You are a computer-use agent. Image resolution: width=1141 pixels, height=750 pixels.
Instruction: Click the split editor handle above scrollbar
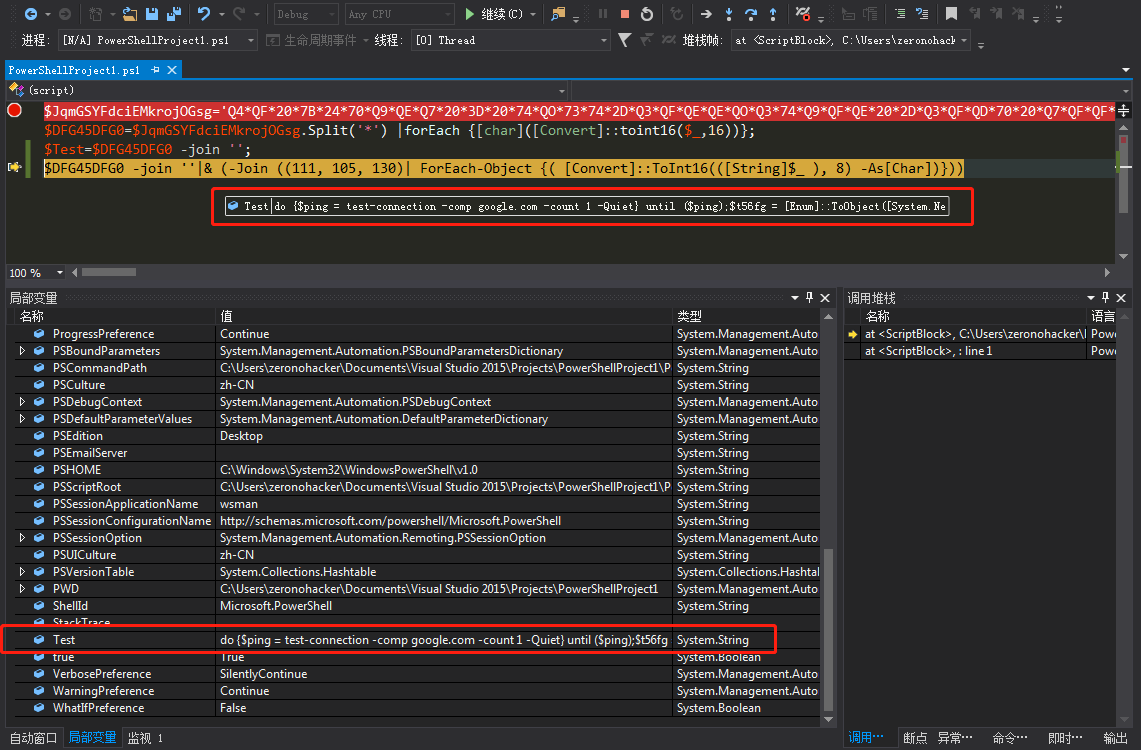(1124, 111)
